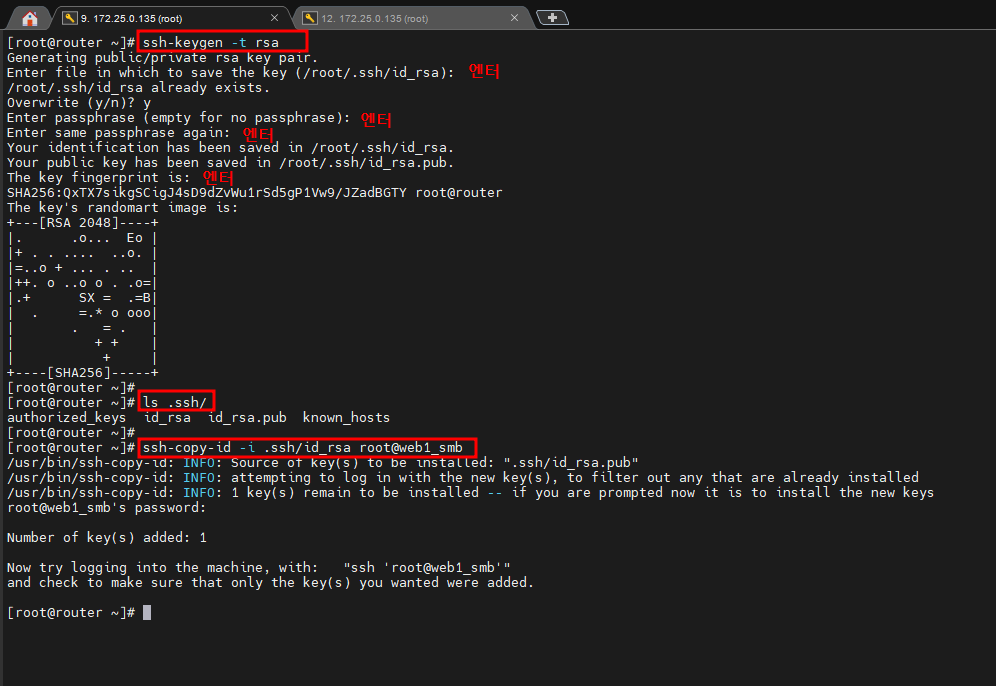Click the 'known_hosts' file name
Screen dimensions: 996x686
tap(346, 418)
